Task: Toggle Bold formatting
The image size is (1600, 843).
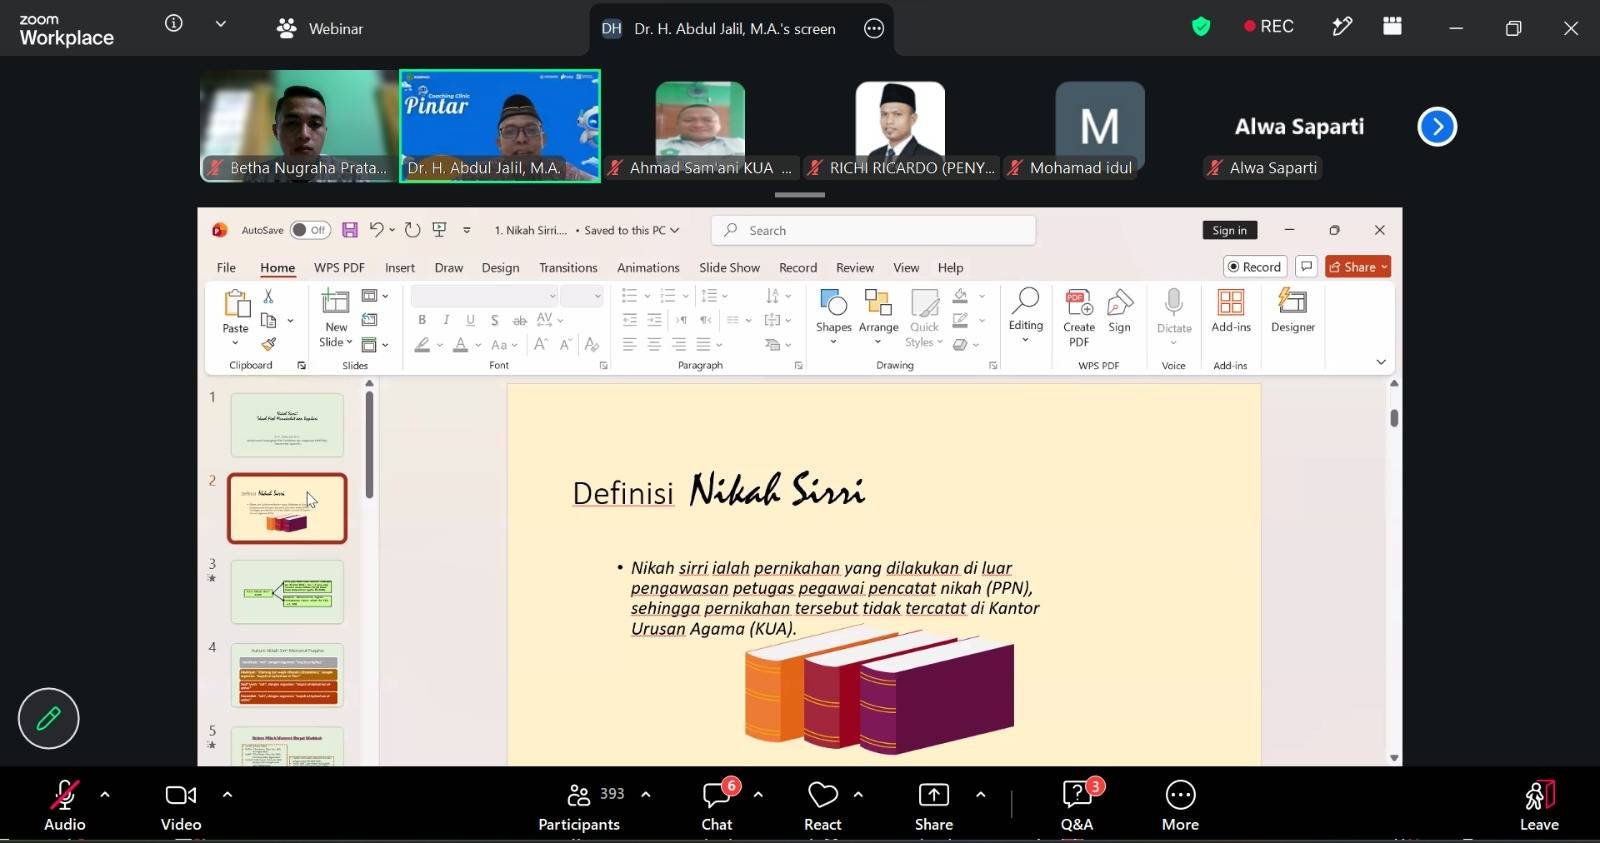Action: point(422,320)
